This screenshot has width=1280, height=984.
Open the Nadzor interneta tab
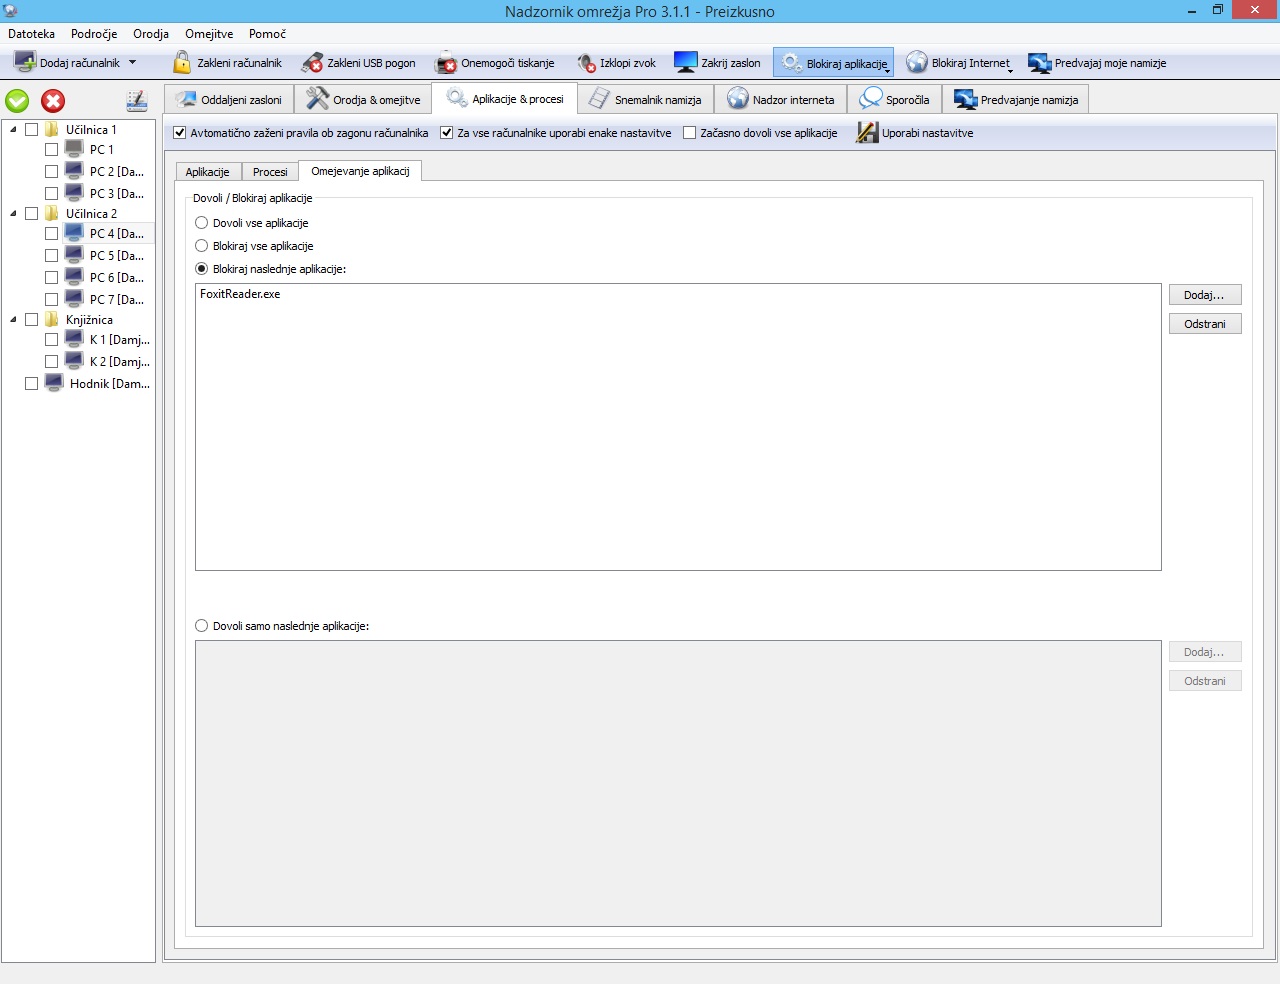[x=780, y=100]
